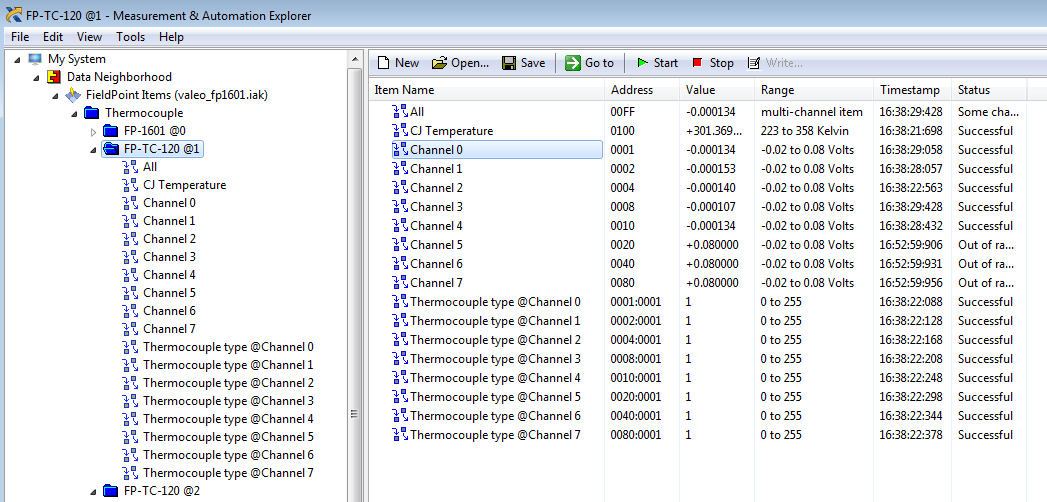This screenshot has width=1047, height=502.
Task: Click the tree pane scroll up arrow
Action: (355, 60)
